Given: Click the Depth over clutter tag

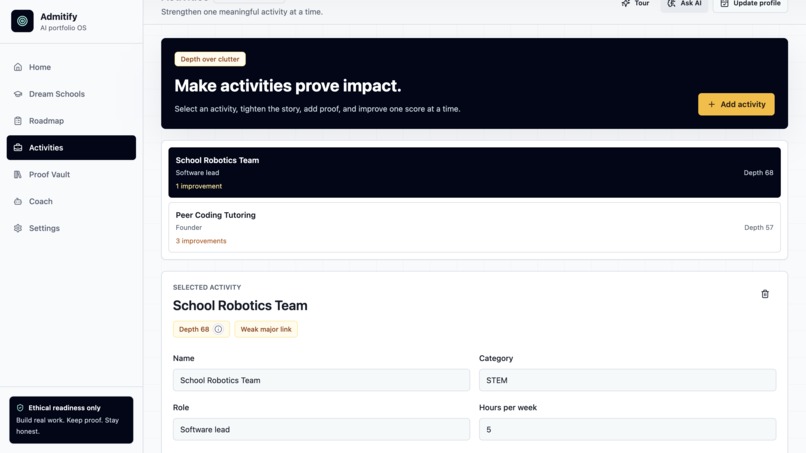Looking at the screenshot, I should (x=210, y=59).
